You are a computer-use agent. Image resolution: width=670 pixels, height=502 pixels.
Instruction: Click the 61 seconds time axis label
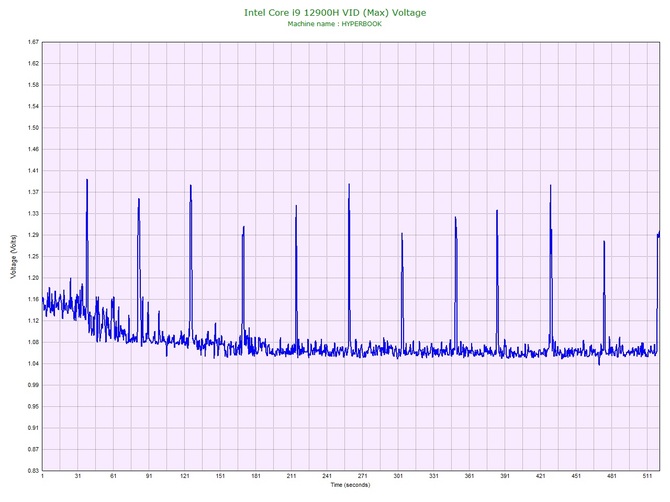[113, 476]
